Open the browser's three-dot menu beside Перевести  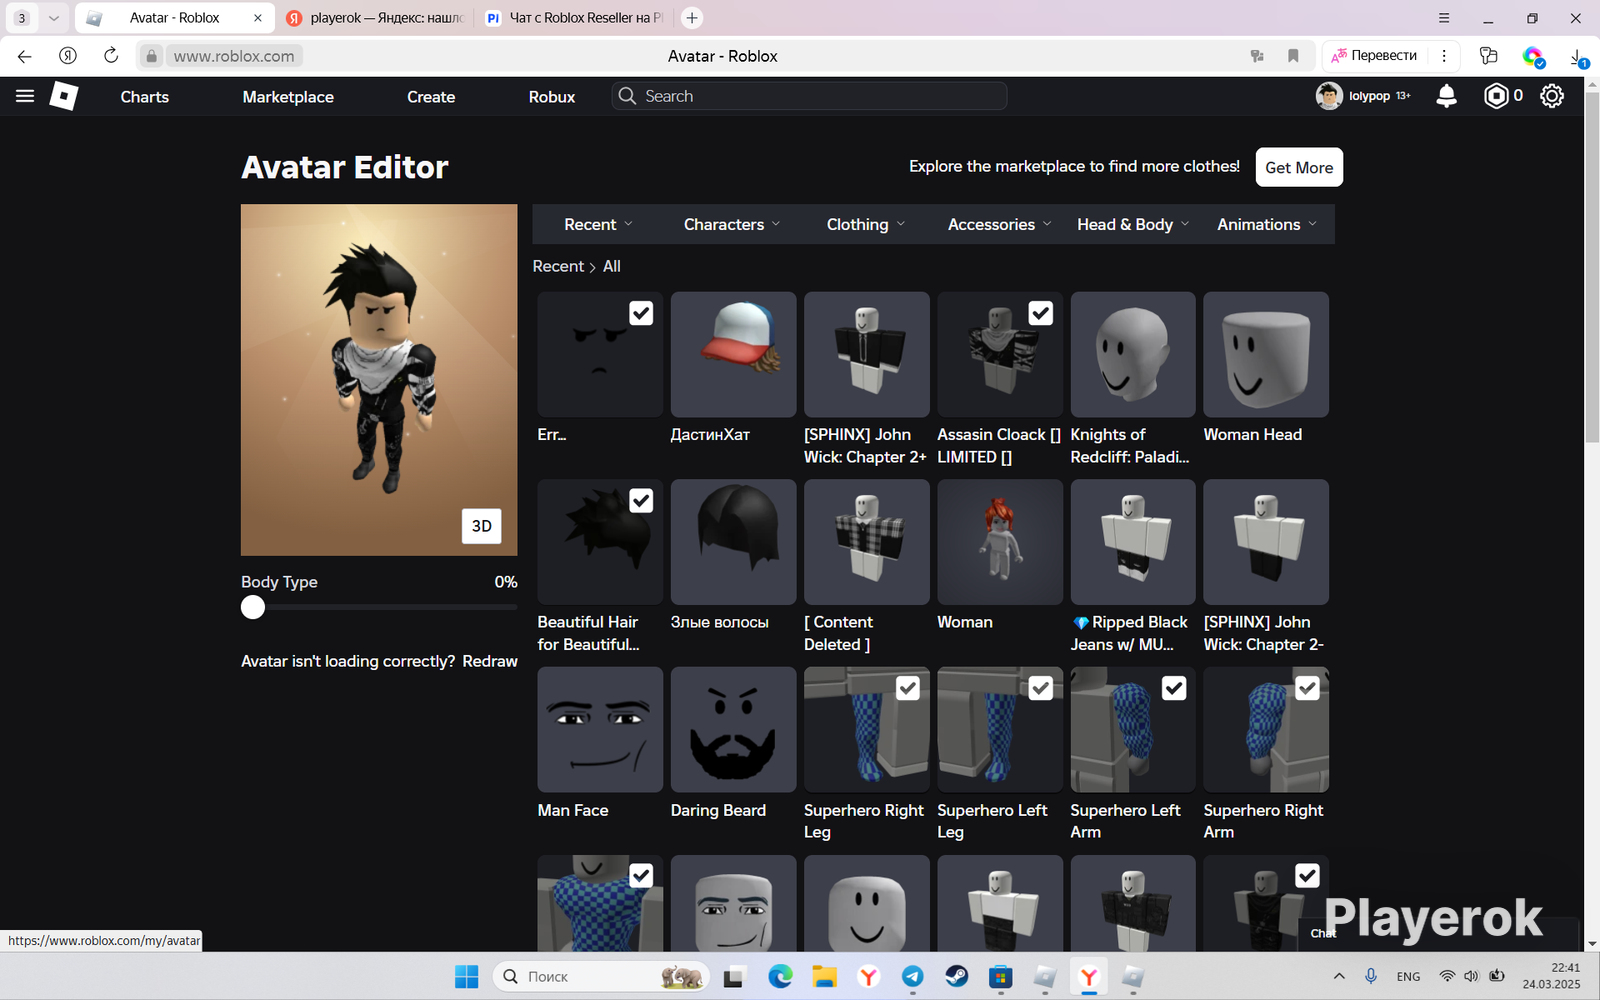pos(1444,56)
